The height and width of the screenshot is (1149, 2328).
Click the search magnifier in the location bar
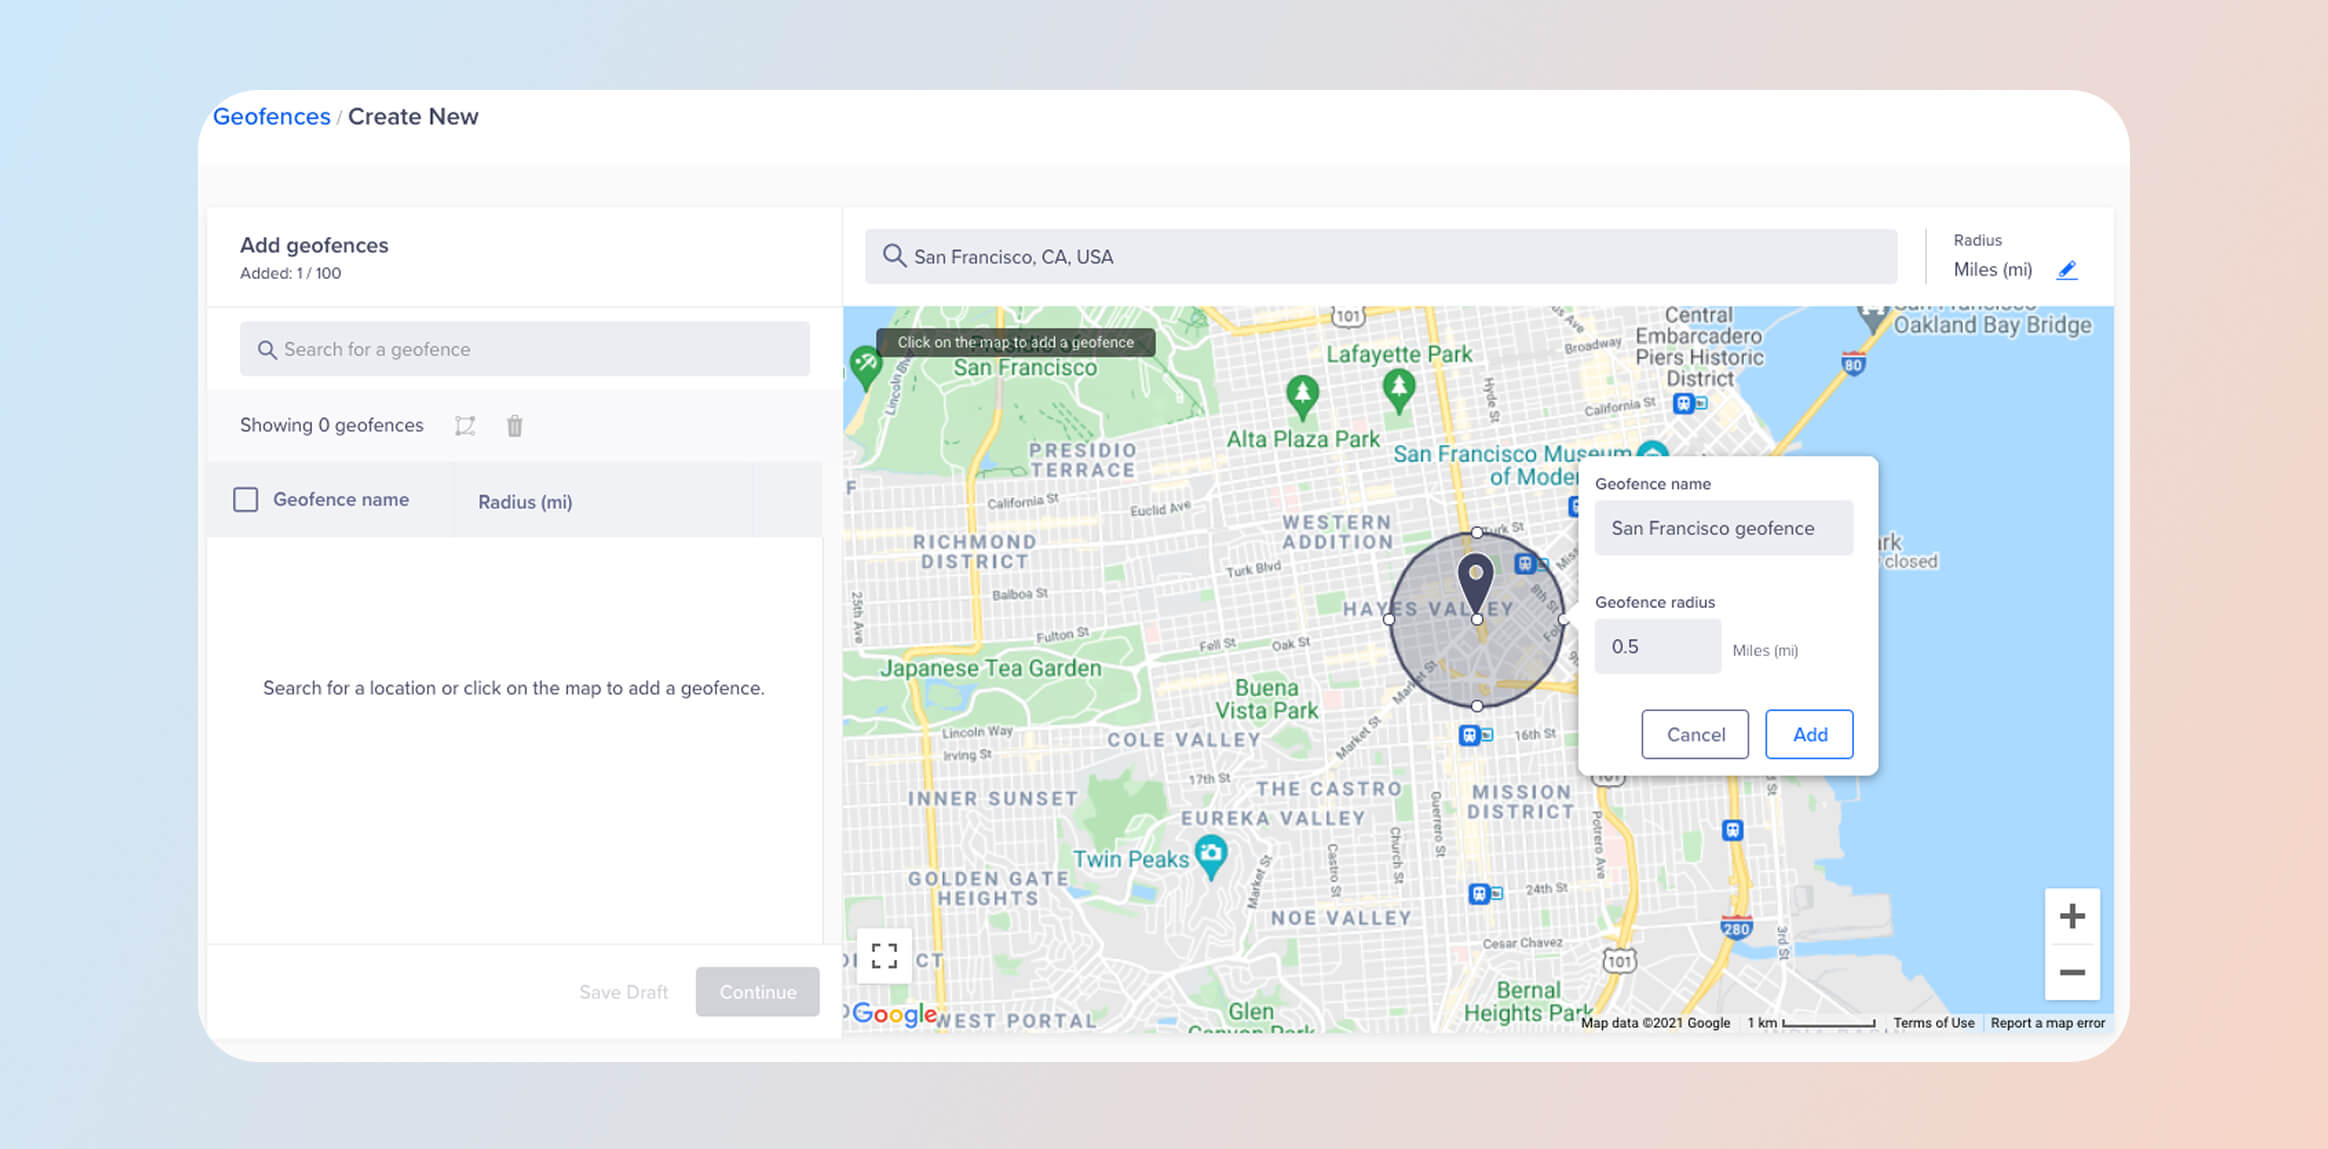tap(894, 256)
